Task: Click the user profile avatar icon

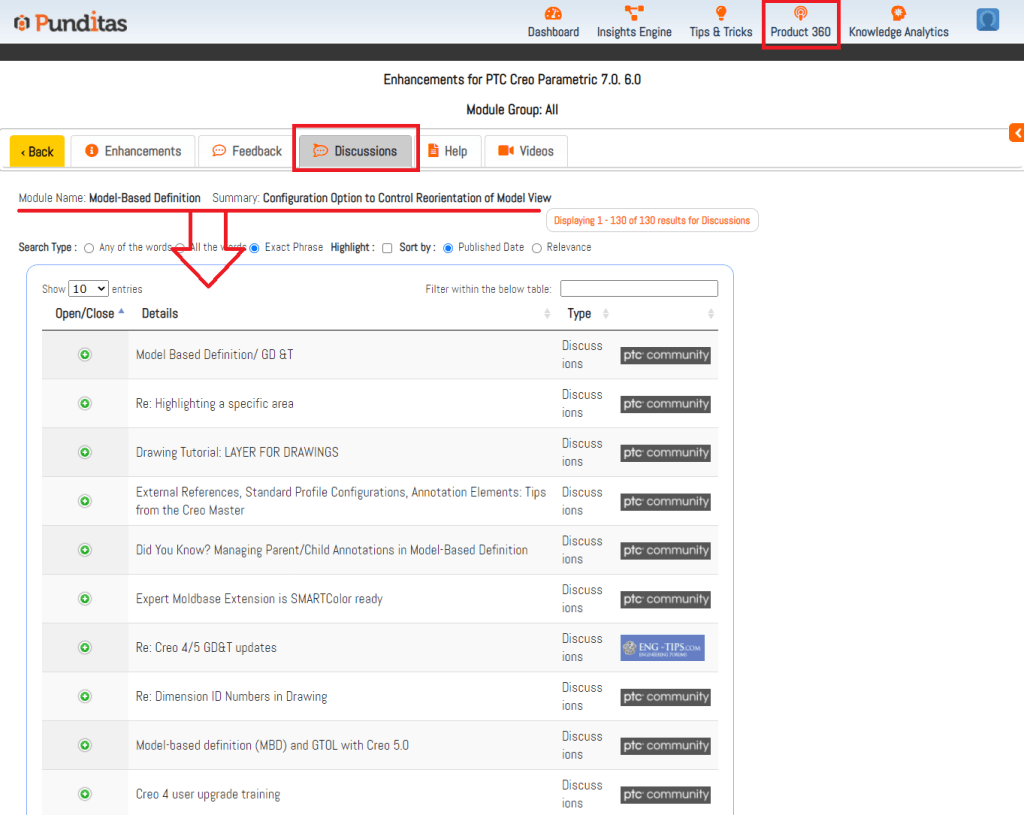Action: 988,20
